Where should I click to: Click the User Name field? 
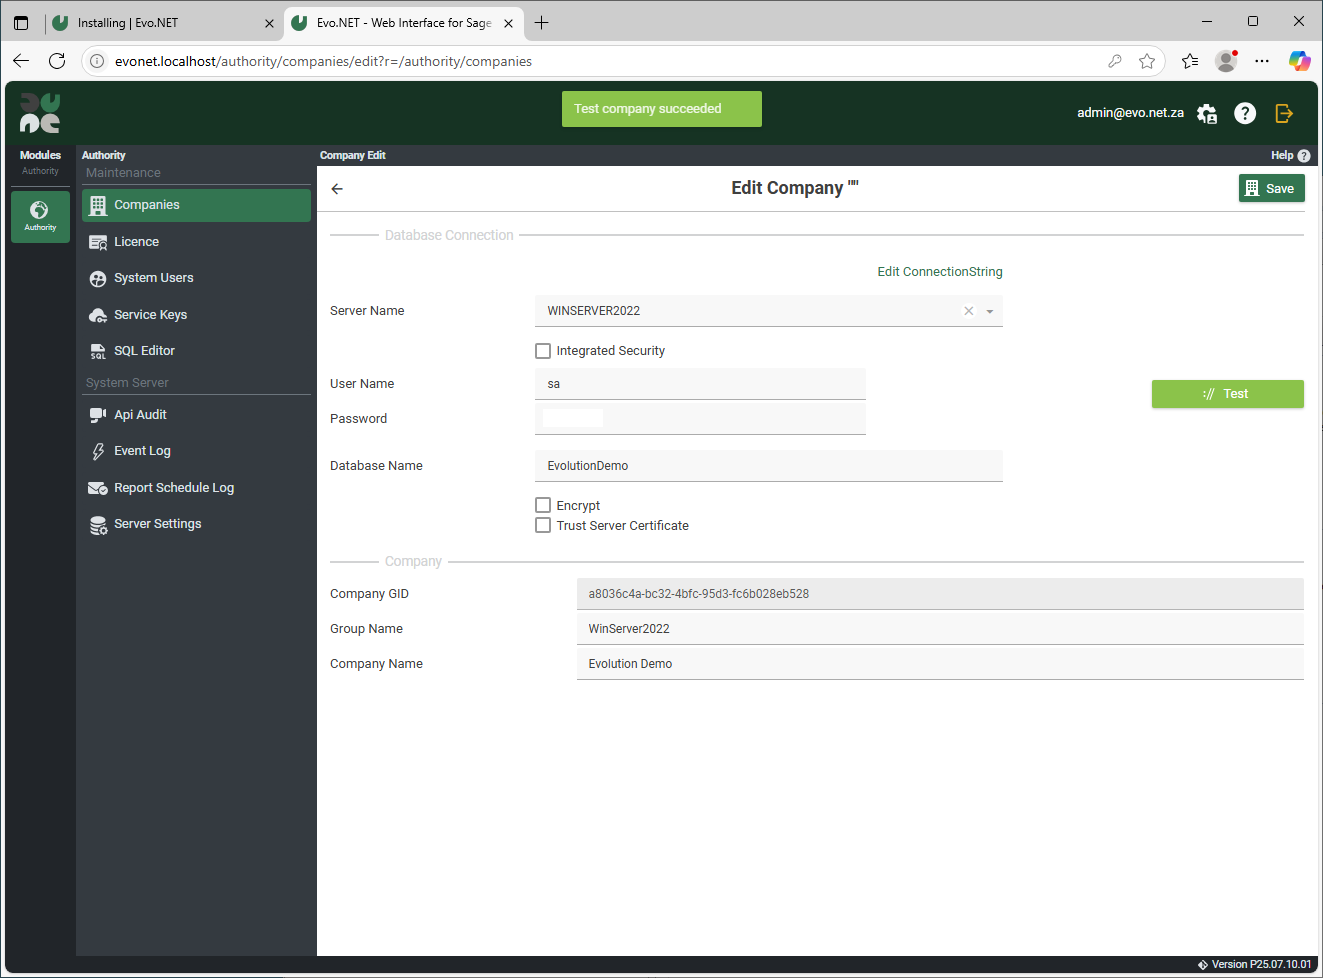pyautogui.click(x=700, y=384)
